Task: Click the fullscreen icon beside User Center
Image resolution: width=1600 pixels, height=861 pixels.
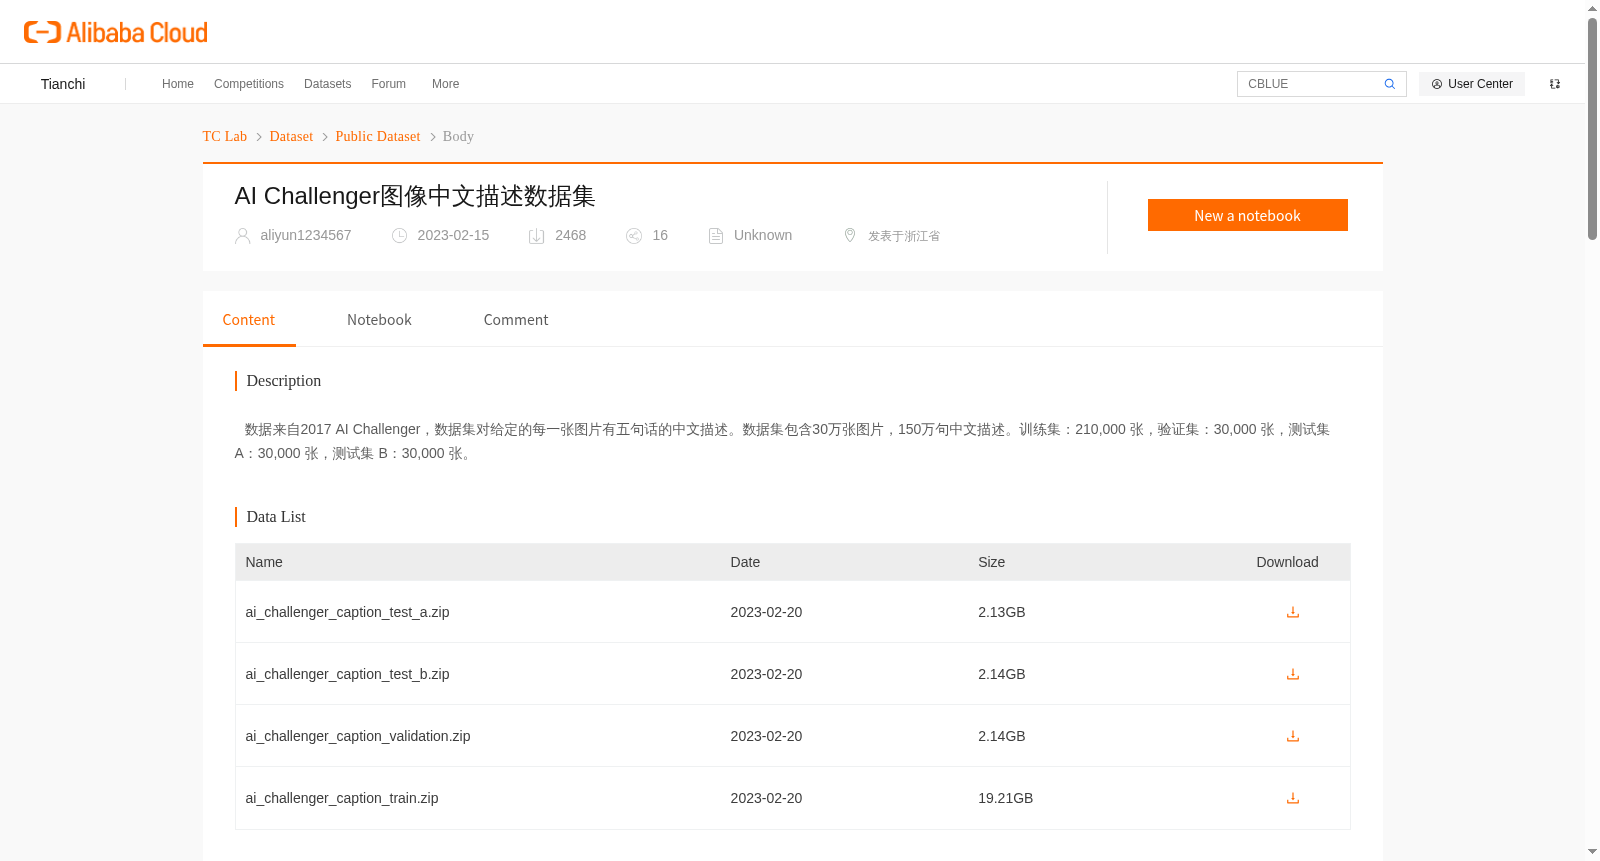Action: 1555,84
